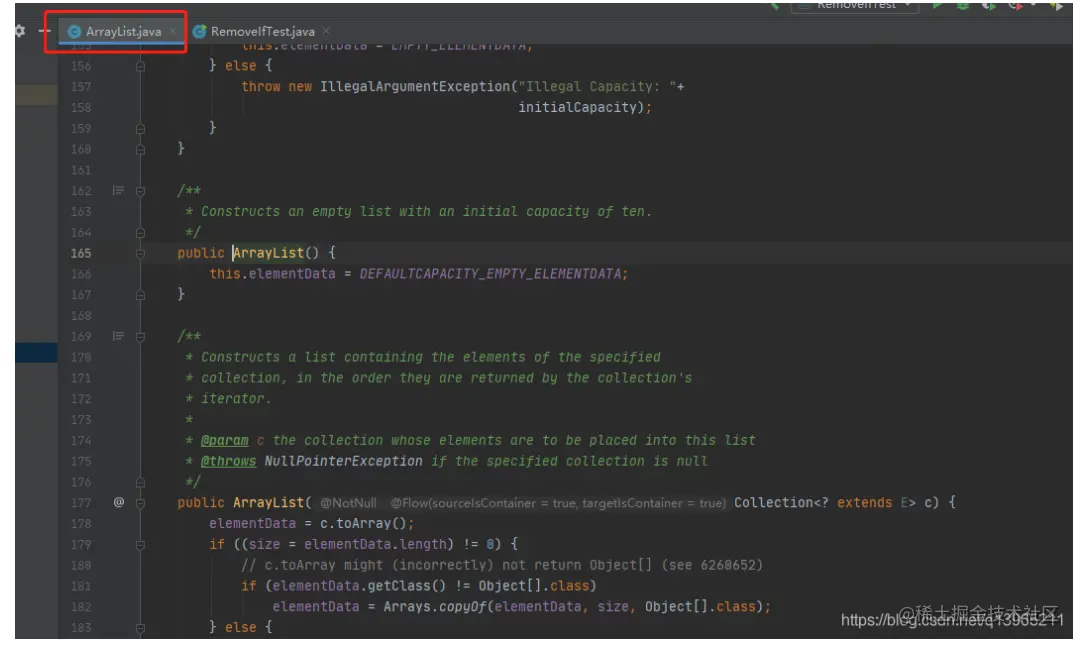Click the Collection<? extends E> parameter type

824,502
